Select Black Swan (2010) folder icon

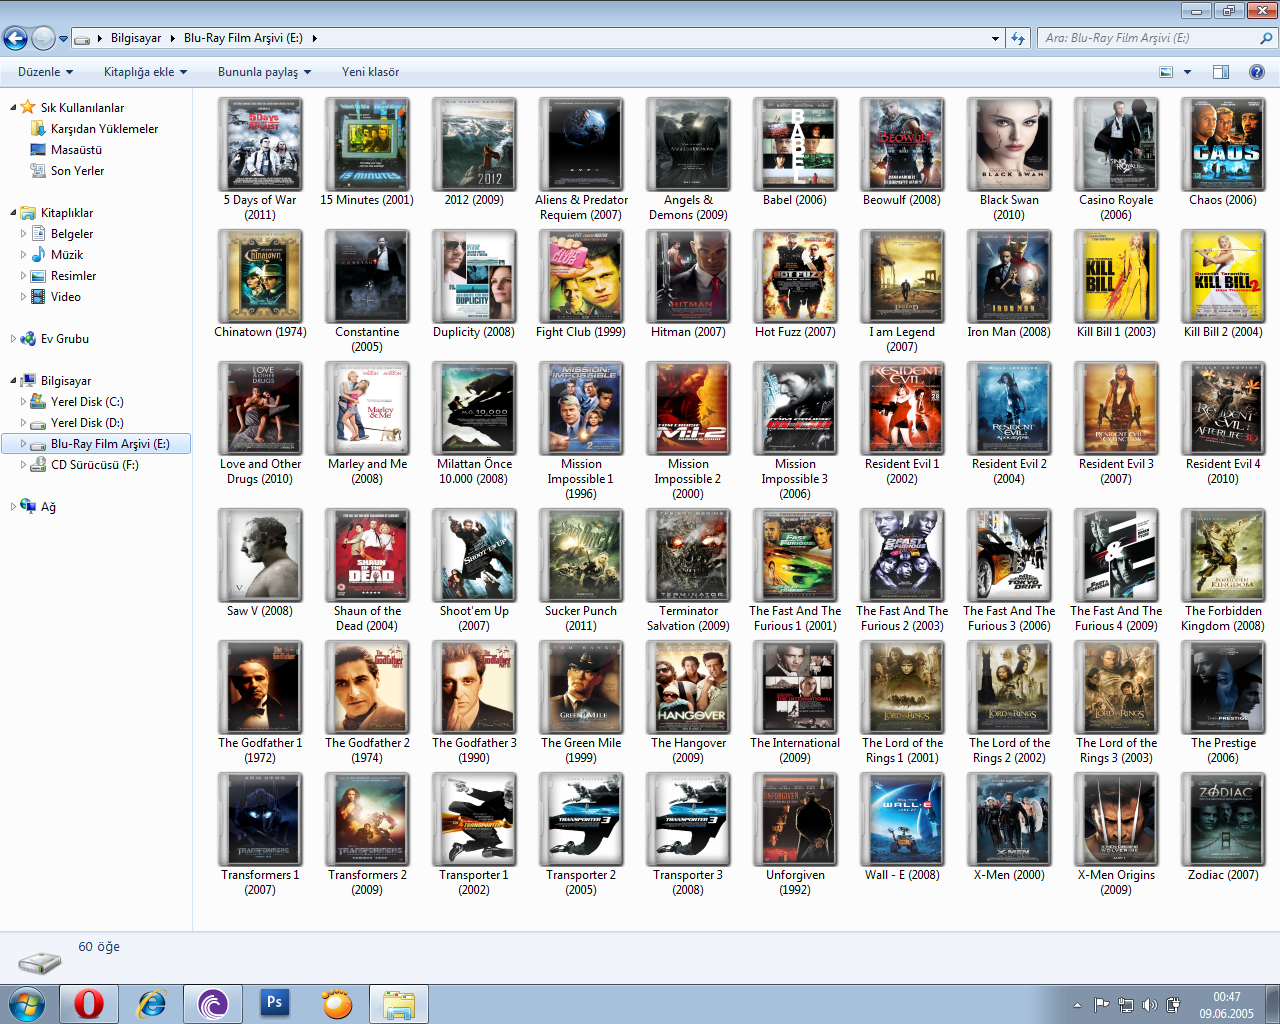(x=1010, y=145)
